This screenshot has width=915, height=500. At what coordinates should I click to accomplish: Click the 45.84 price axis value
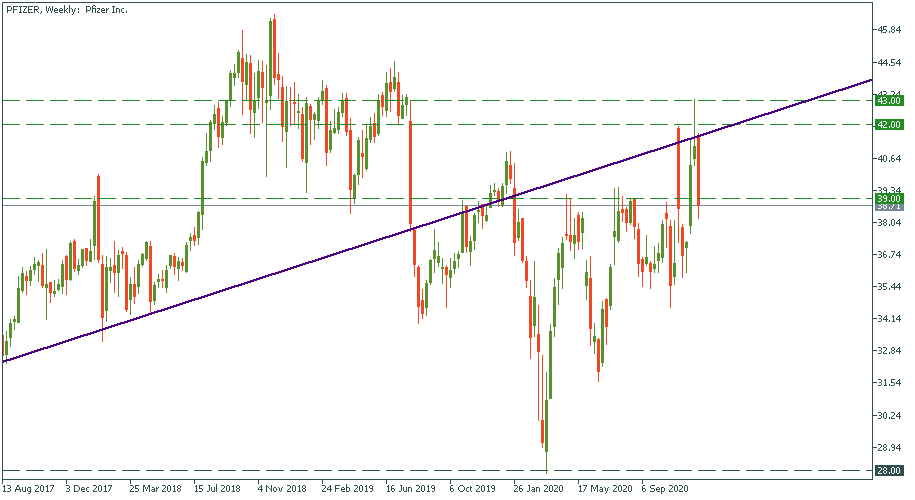(x=891, y=30)
